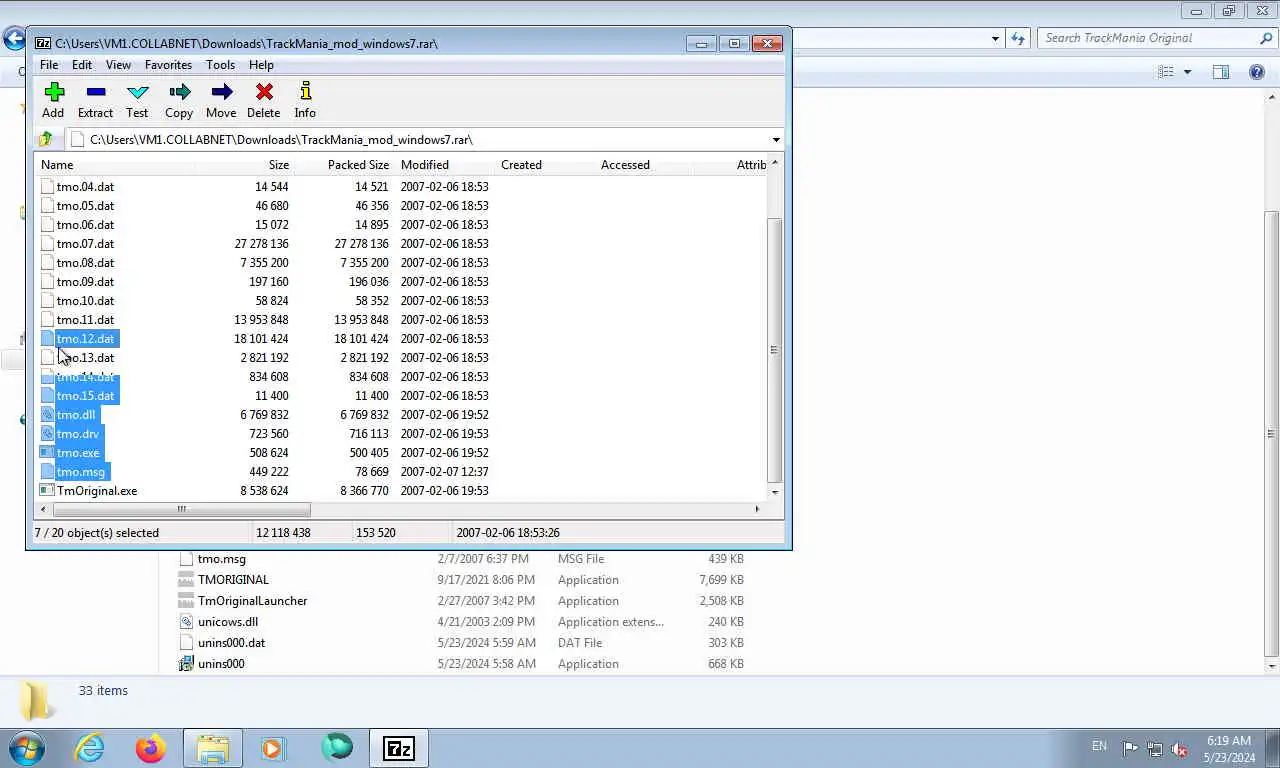The image size is (1280, 768).
Task: Click the volume muted tray icon
Action: tap(1180, 749)
